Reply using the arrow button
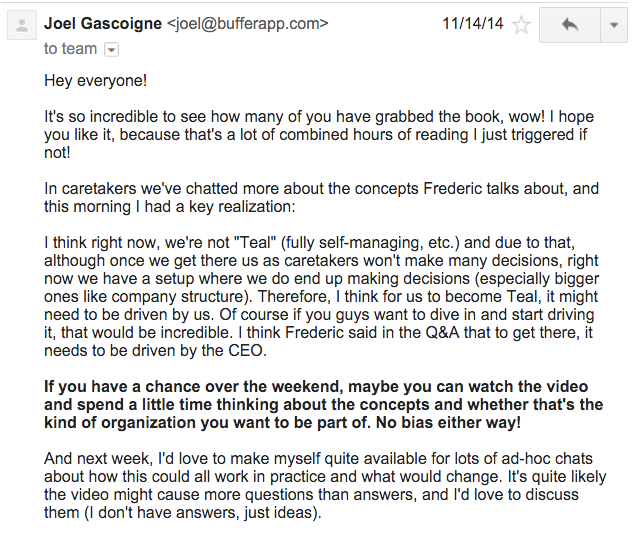This screenshot has height=535, width=633. pos(570,25)
